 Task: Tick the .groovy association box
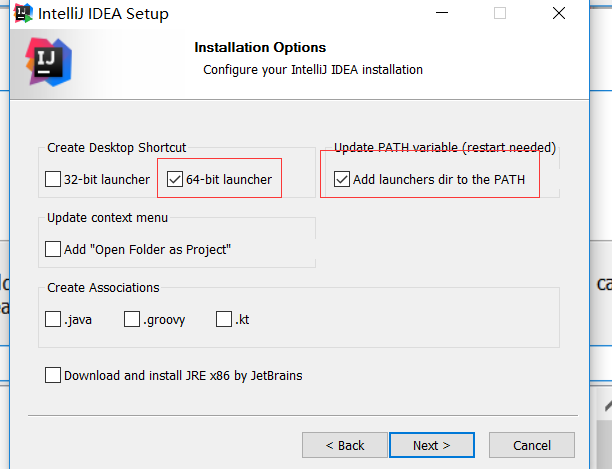point(132,319)
